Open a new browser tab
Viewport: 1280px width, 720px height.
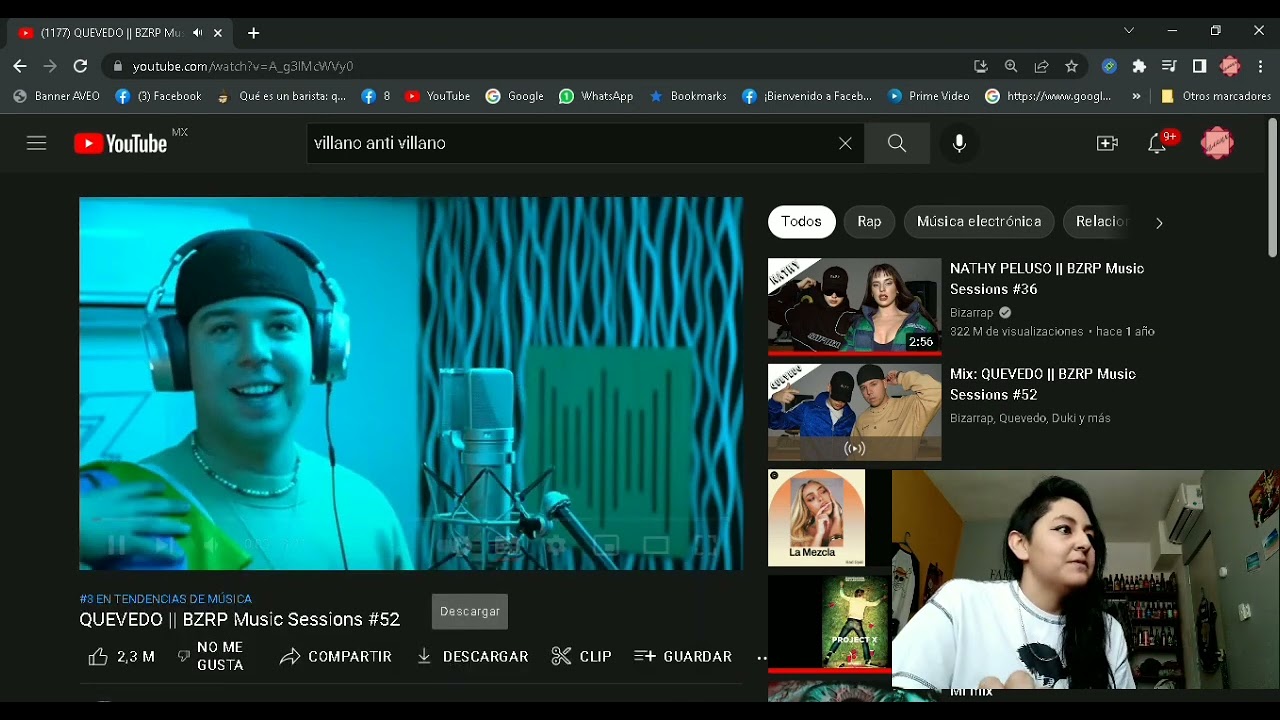click(x=254, y=33)
